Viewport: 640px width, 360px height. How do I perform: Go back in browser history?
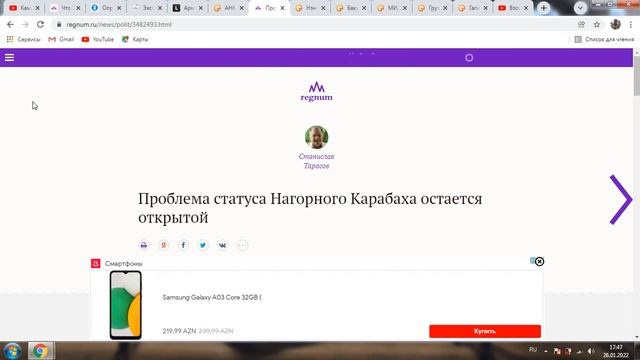tap(10, 24)
